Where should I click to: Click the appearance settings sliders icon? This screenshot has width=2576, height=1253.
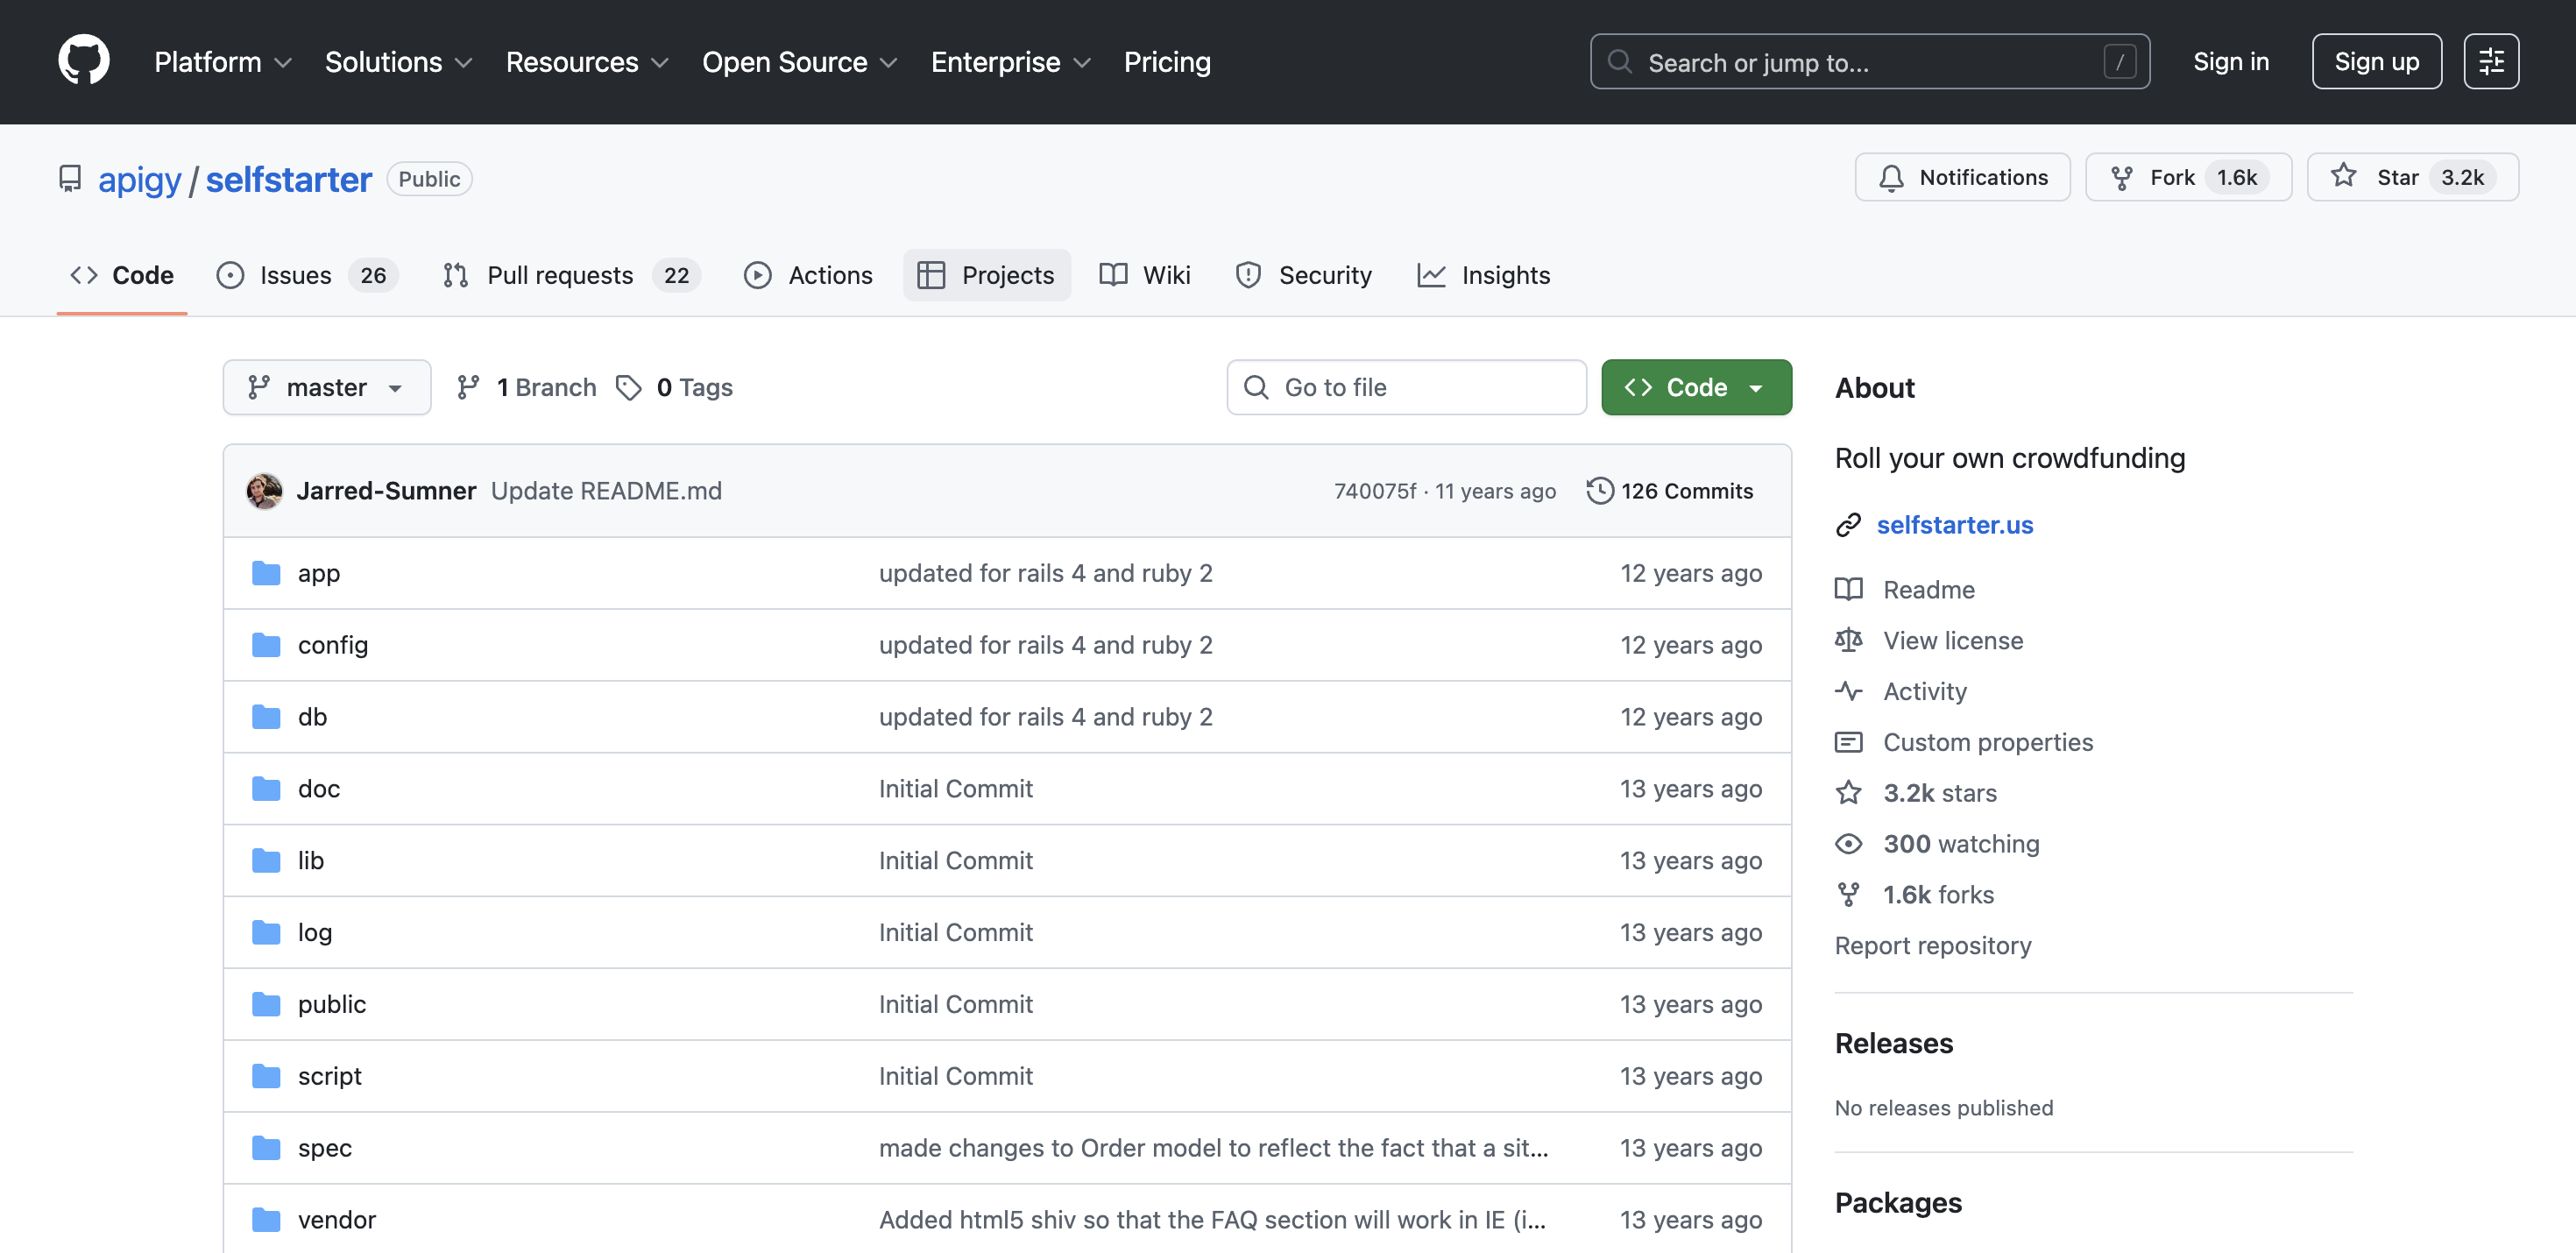2491,61
